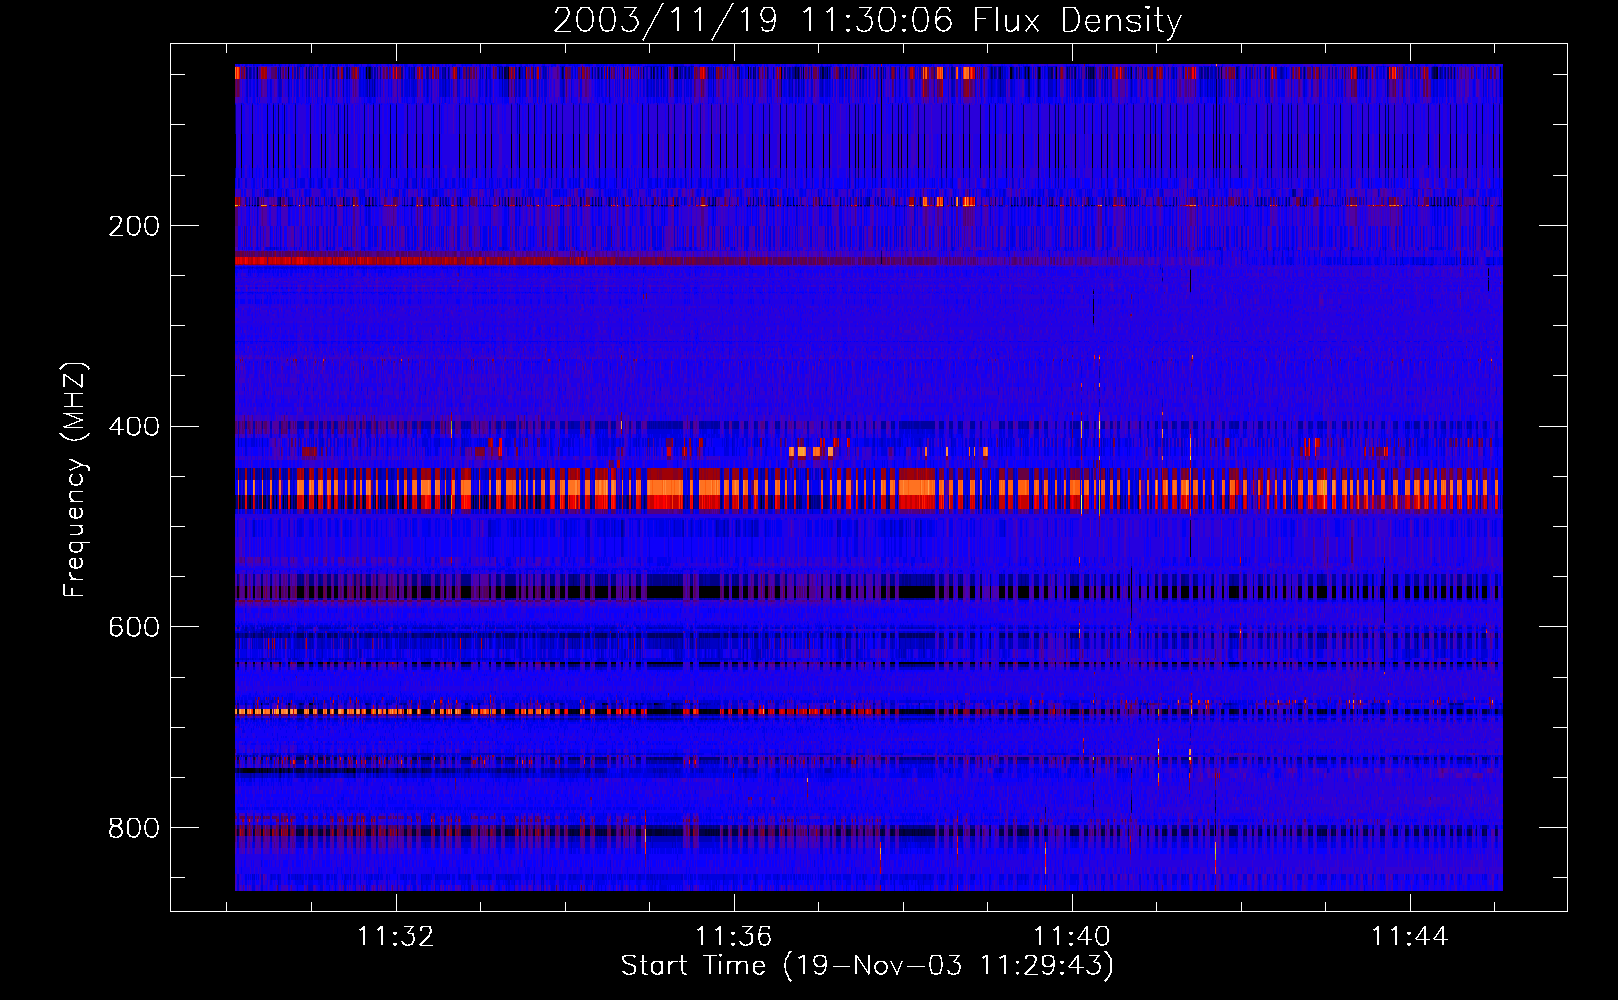Click the "Start Time (19-Nov-03 11:29:43)" label
The width and height of the screenshot is (1618, 1000).
click(x=867, y=966)
